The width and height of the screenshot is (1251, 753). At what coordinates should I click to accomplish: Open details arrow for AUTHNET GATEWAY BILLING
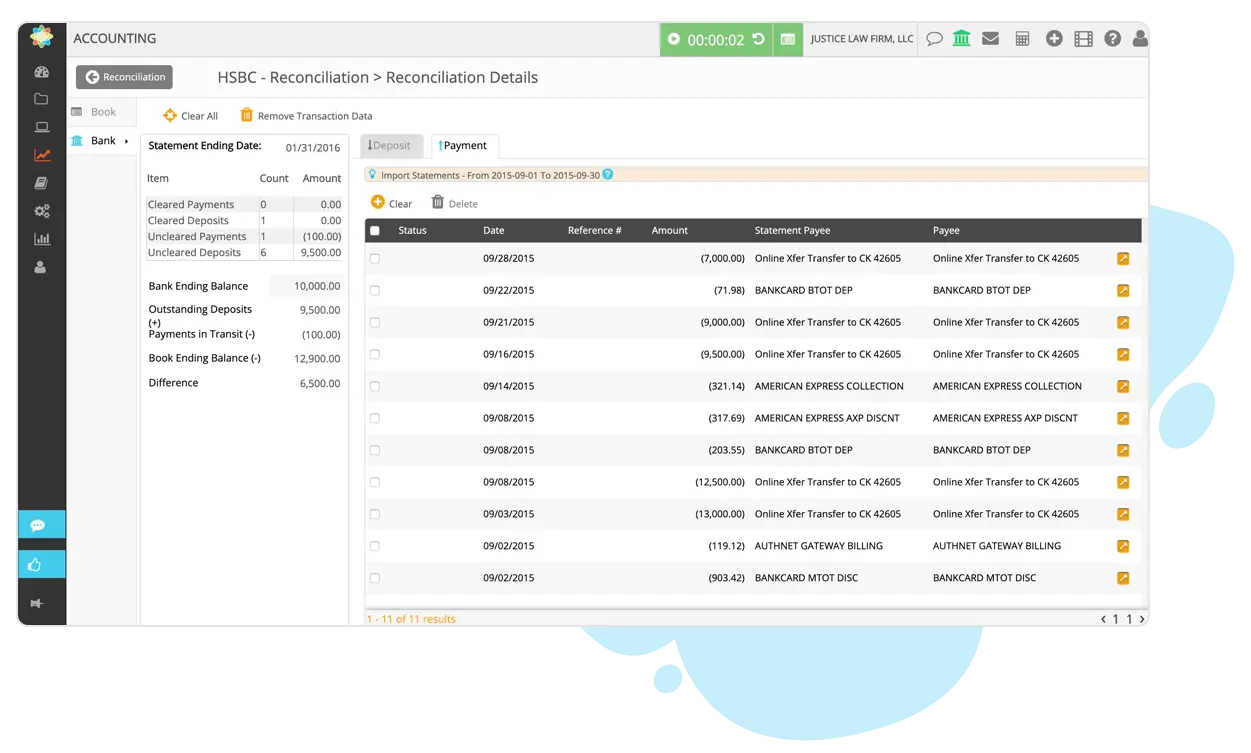coord(1123,546)
